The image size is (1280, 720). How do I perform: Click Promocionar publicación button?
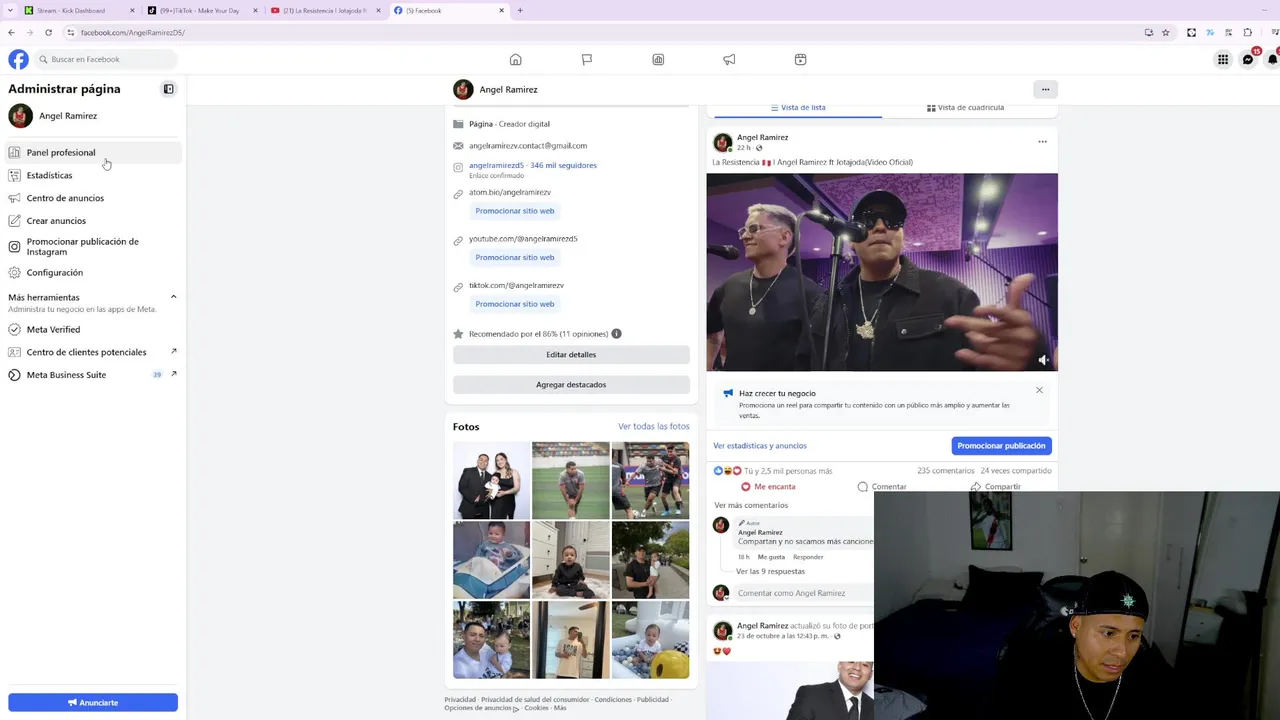click(x=1001, y=446)
